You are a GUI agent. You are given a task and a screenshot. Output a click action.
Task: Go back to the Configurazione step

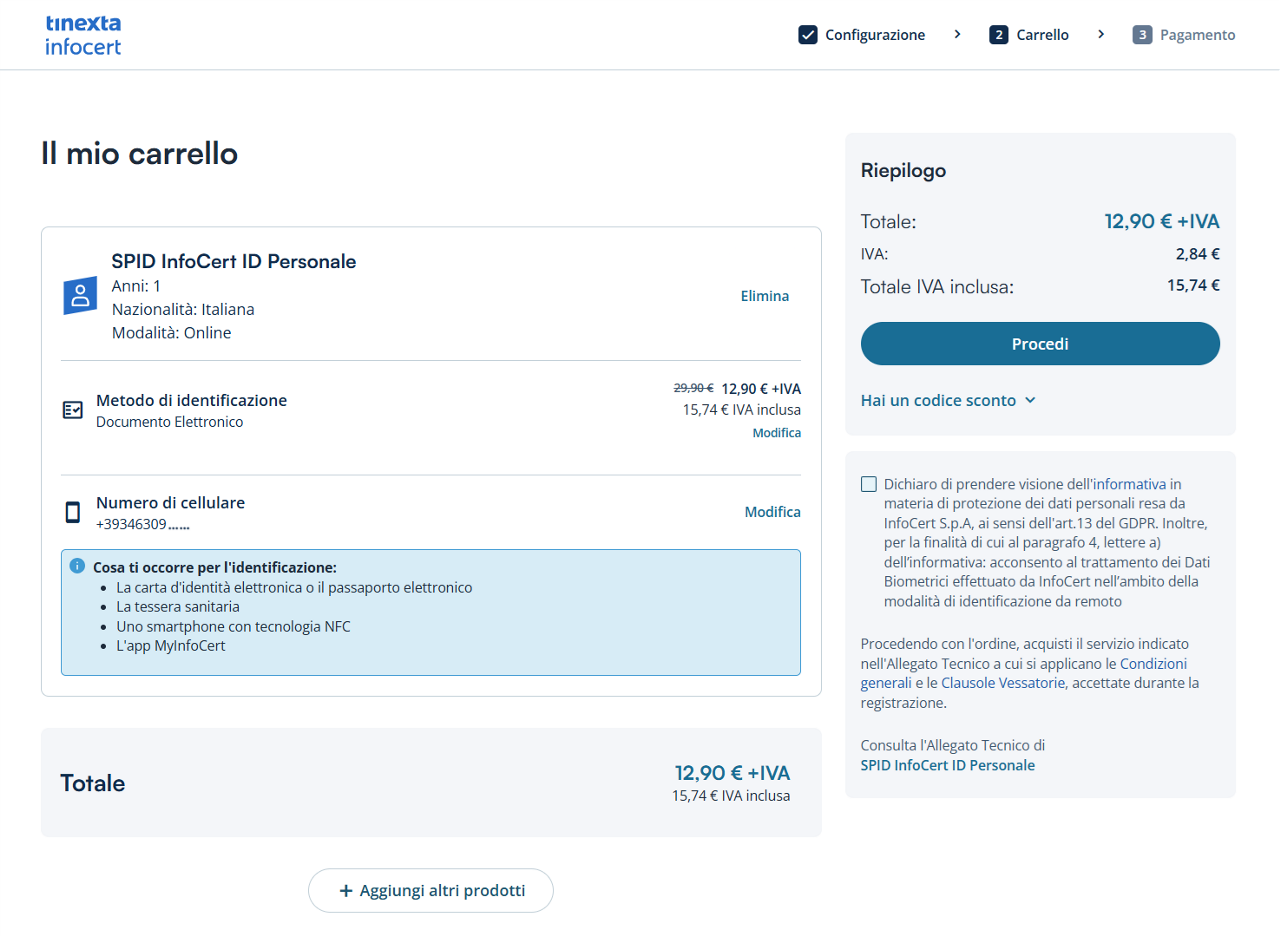(875, 35)
